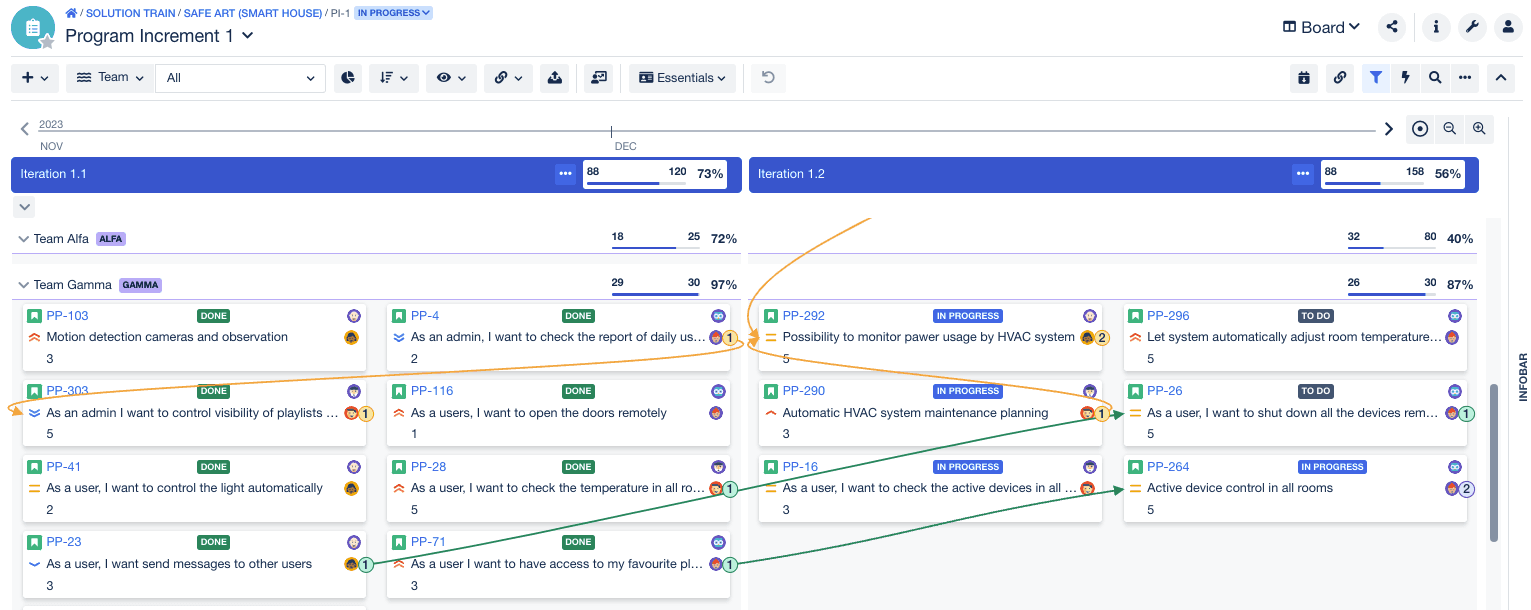Click the Iteration 1.2 header
1531x610 pixels.
(x=1113, y=174)
